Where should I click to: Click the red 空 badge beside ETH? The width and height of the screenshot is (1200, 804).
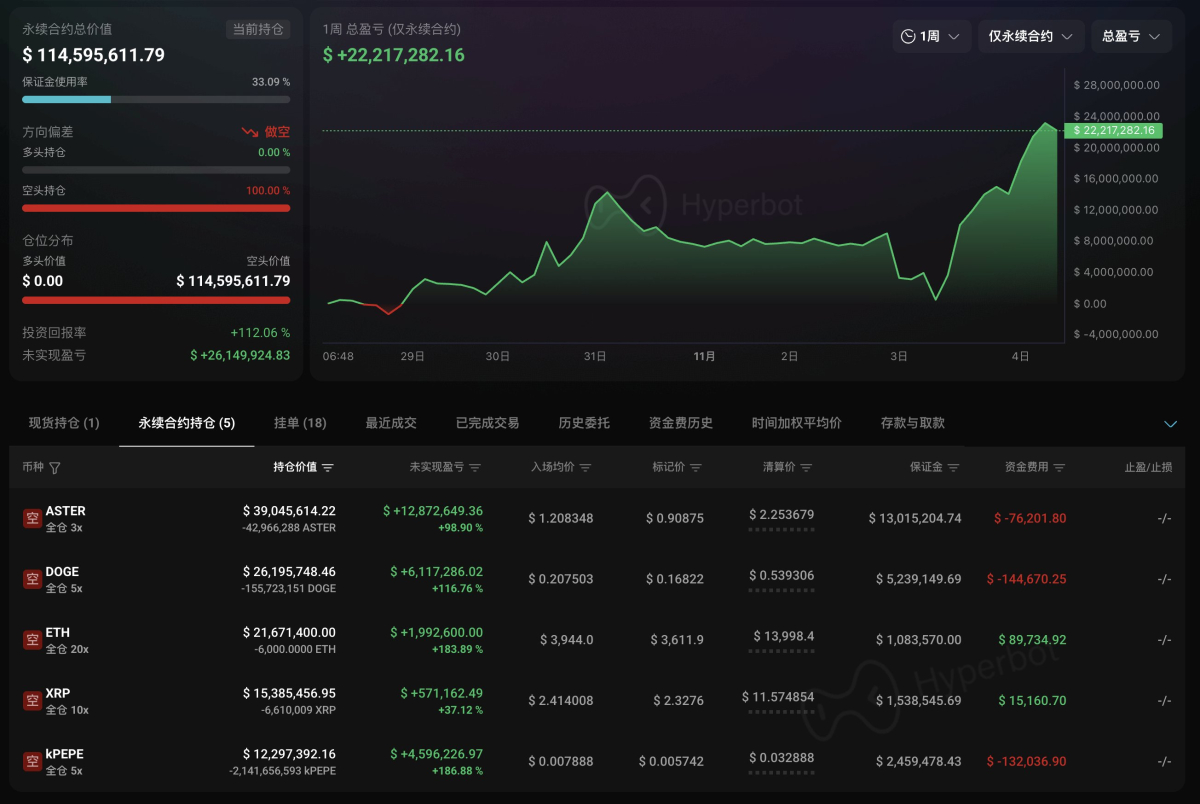click(x=32, y=640)
